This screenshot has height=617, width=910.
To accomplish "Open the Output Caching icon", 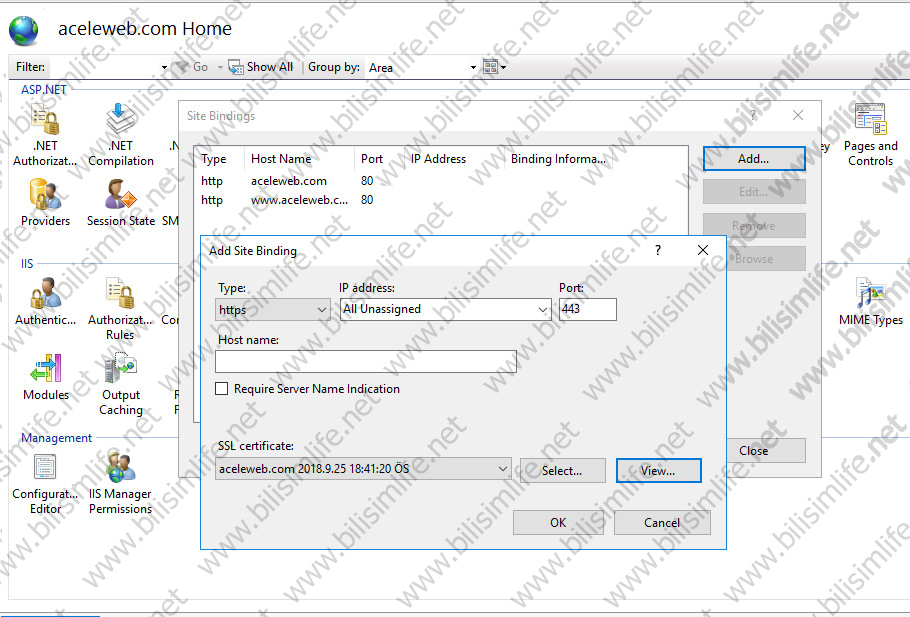I will [120, 368].
